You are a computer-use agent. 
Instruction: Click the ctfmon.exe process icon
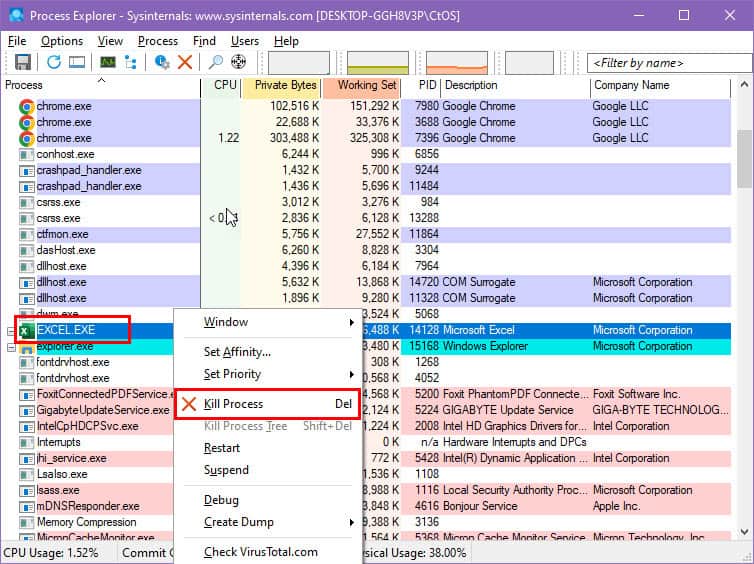click(x=26, y=235)
